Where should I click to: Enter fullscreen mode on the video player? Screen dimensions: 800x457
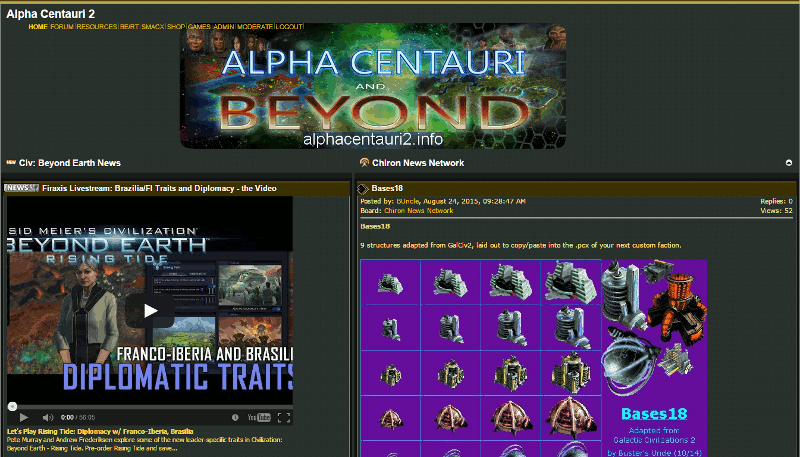click(284, 417)
